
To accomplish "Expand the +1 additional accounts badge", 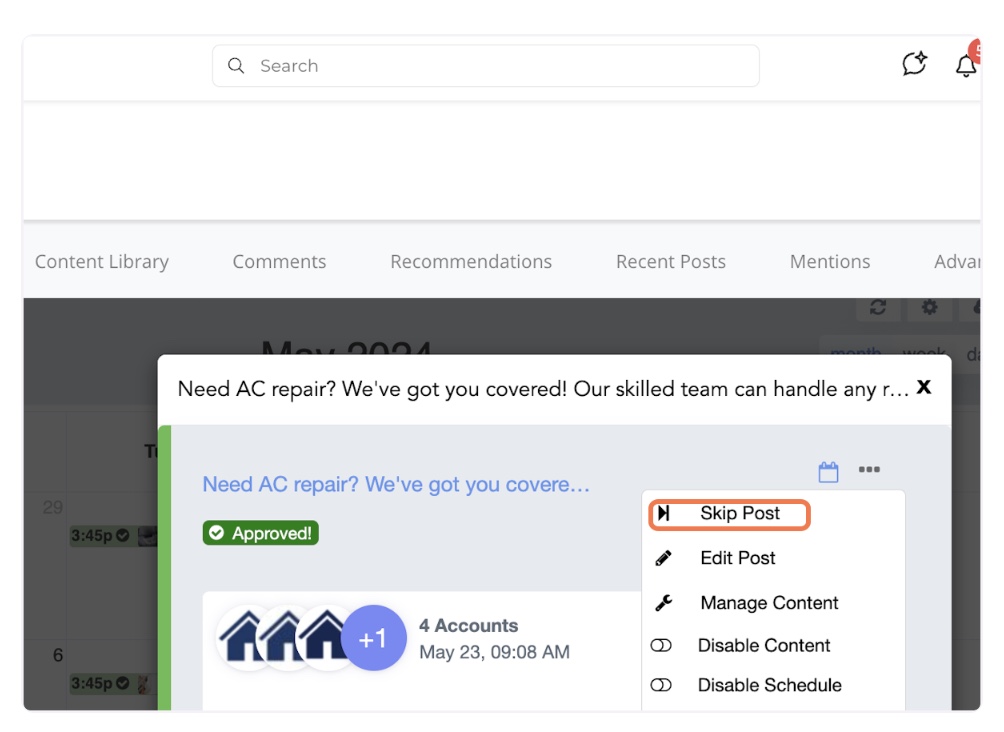I will [x=373, y=638].
